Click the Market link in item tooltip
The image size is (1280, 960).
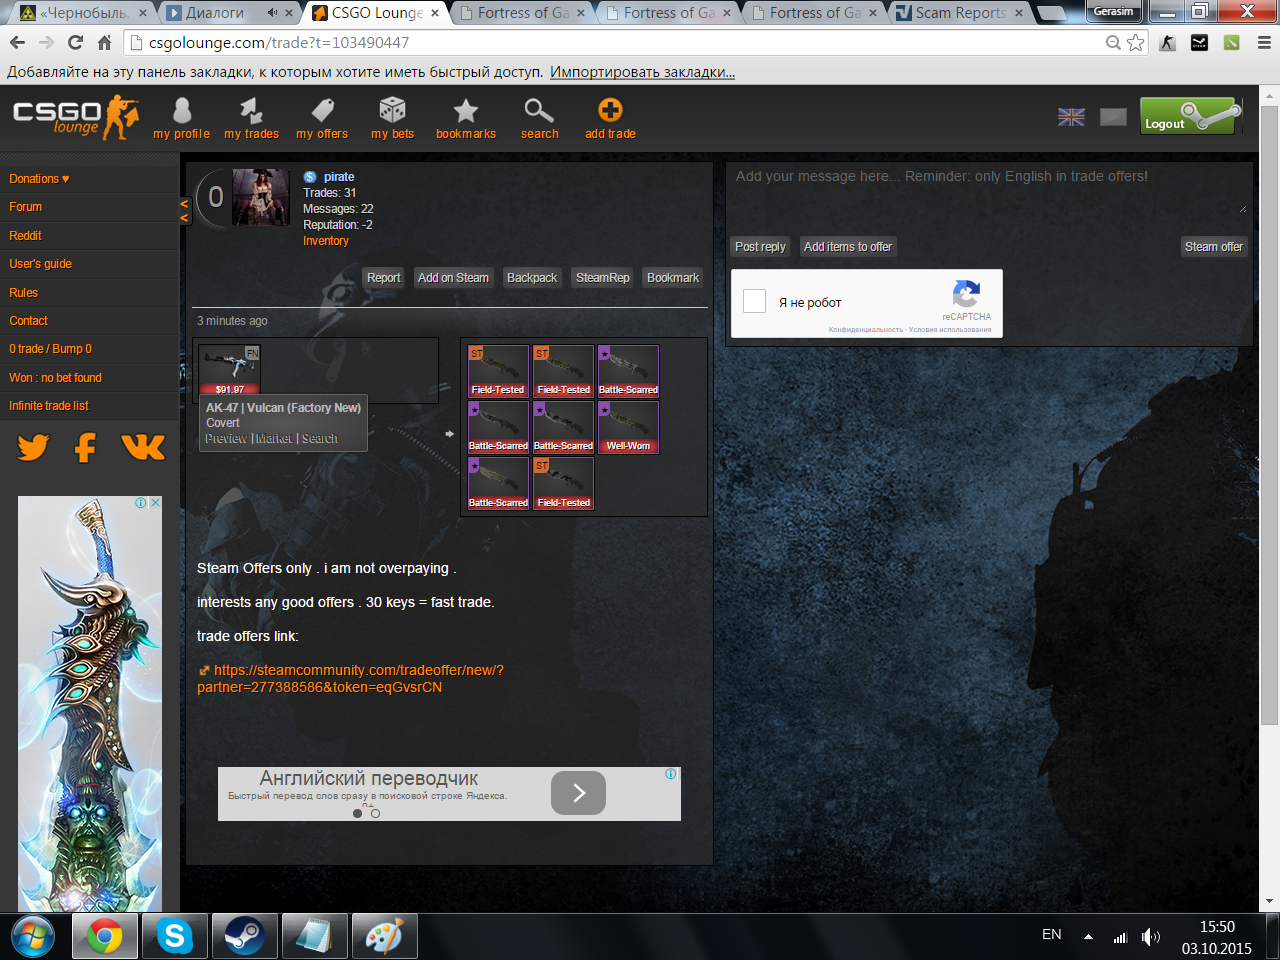tap(274, 439)
